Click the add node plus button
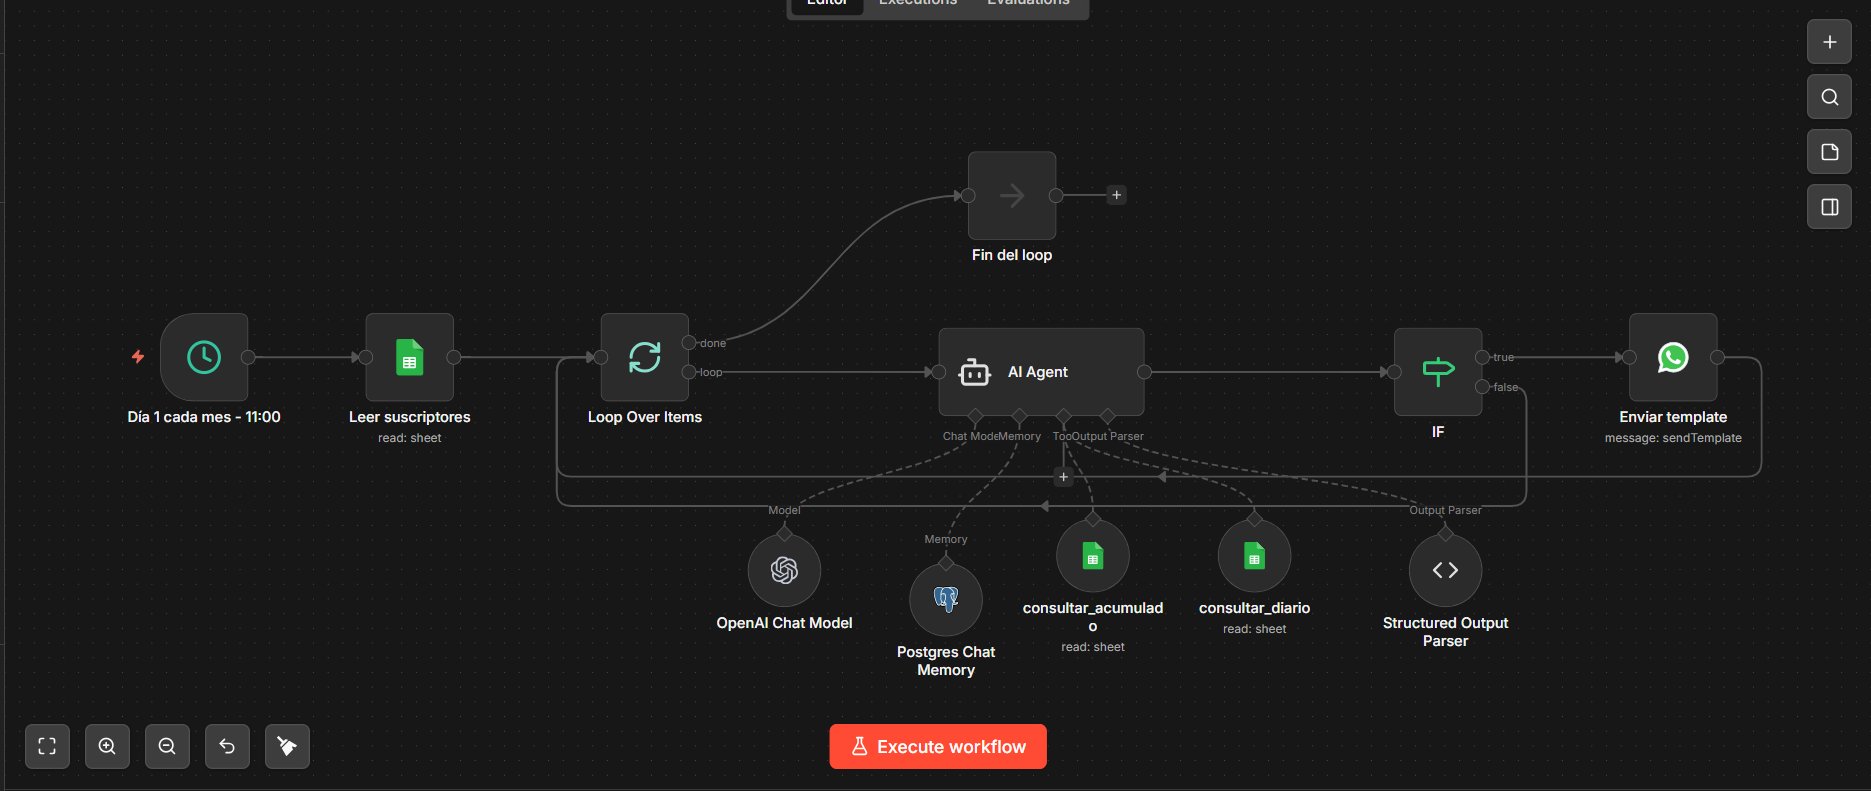Viewport: 1871px width, 791px height. click(x=1829, y=42)
